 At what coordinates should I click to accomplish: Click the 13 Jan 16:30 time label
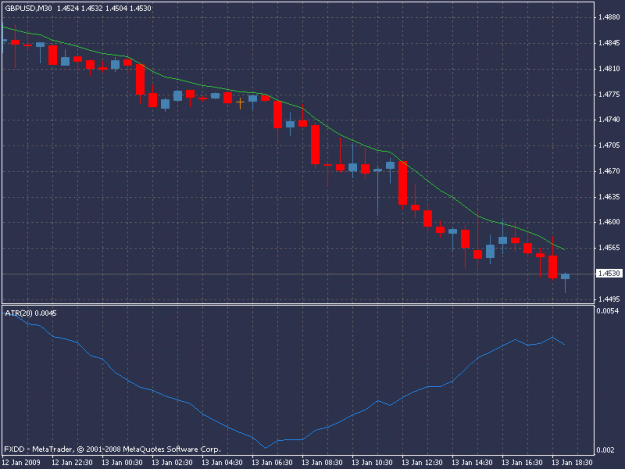pyautogui.click(x=522, y=463)
